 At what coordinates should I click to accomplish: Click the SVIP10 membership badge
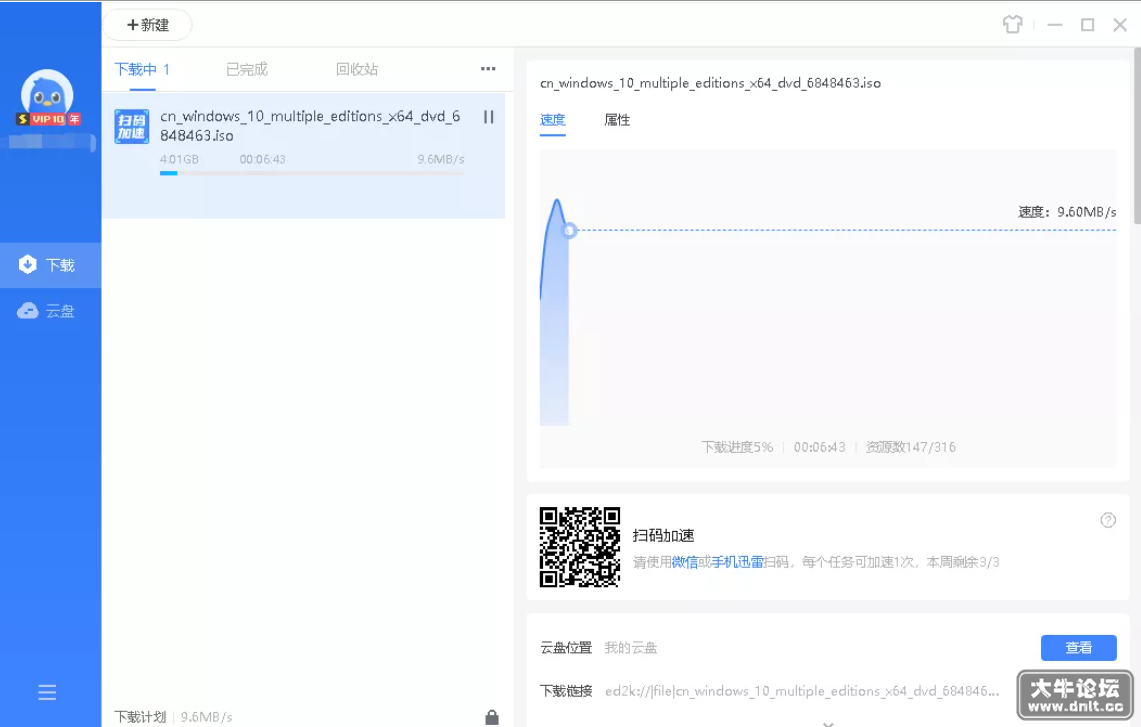click(48, 119)
